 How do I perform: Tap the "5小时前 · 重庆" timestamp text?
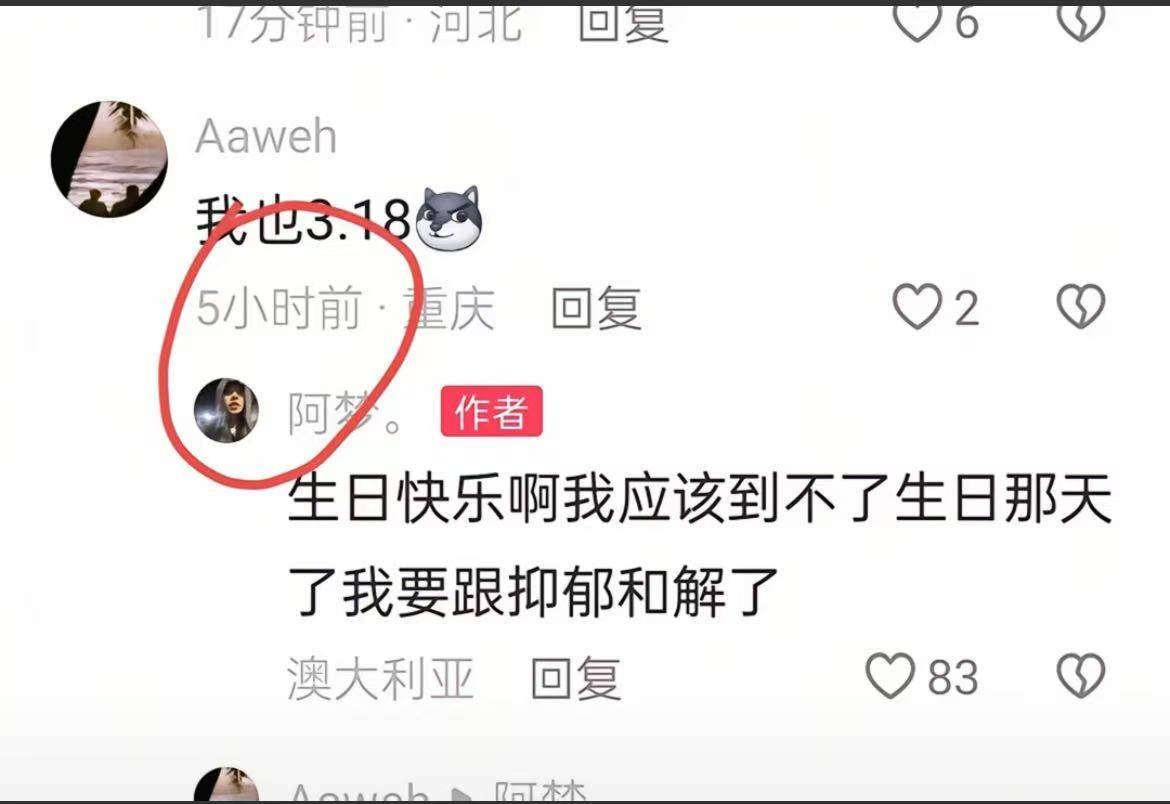[345, 308]
